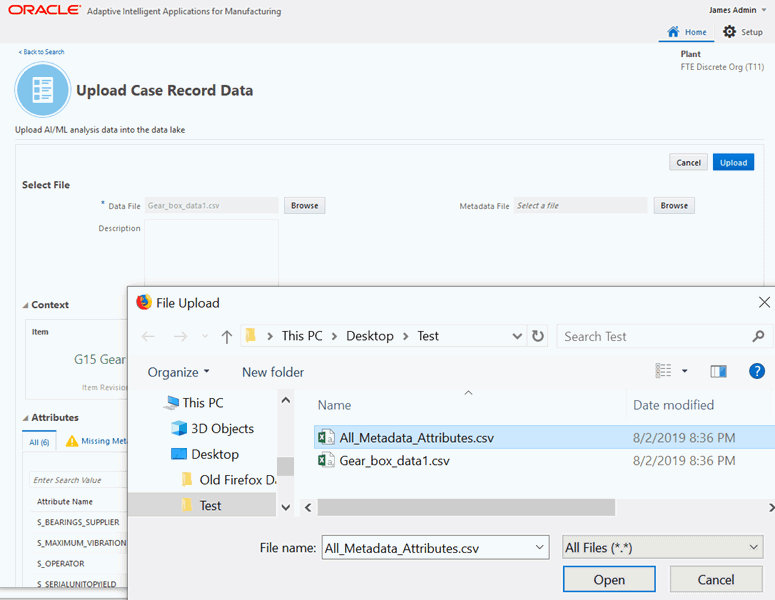Open the Home page icon
775x600 pixels.
(673, 32)
